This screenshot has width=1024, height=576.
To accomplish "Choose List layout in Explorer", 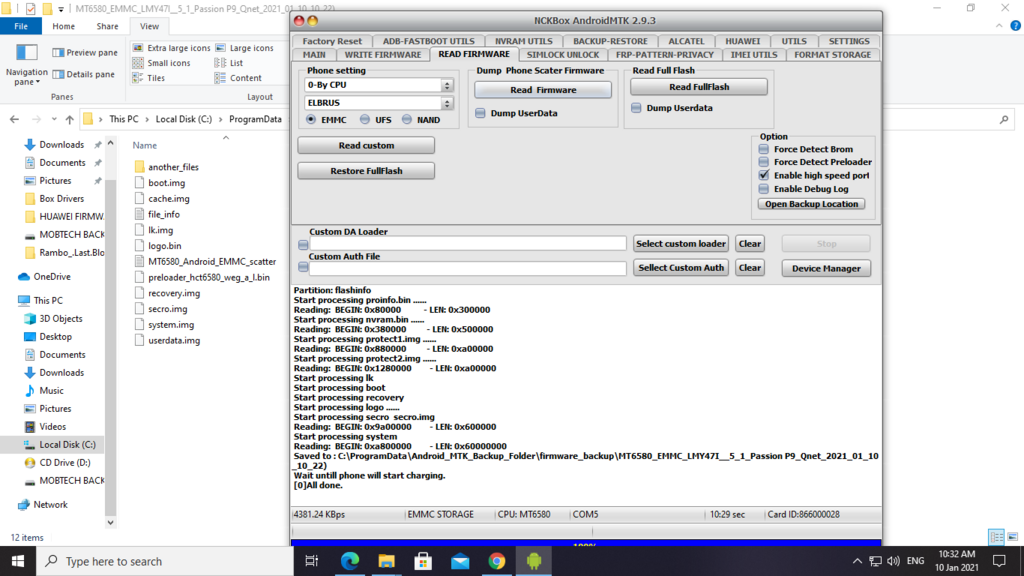I will [x=229, y=63].
